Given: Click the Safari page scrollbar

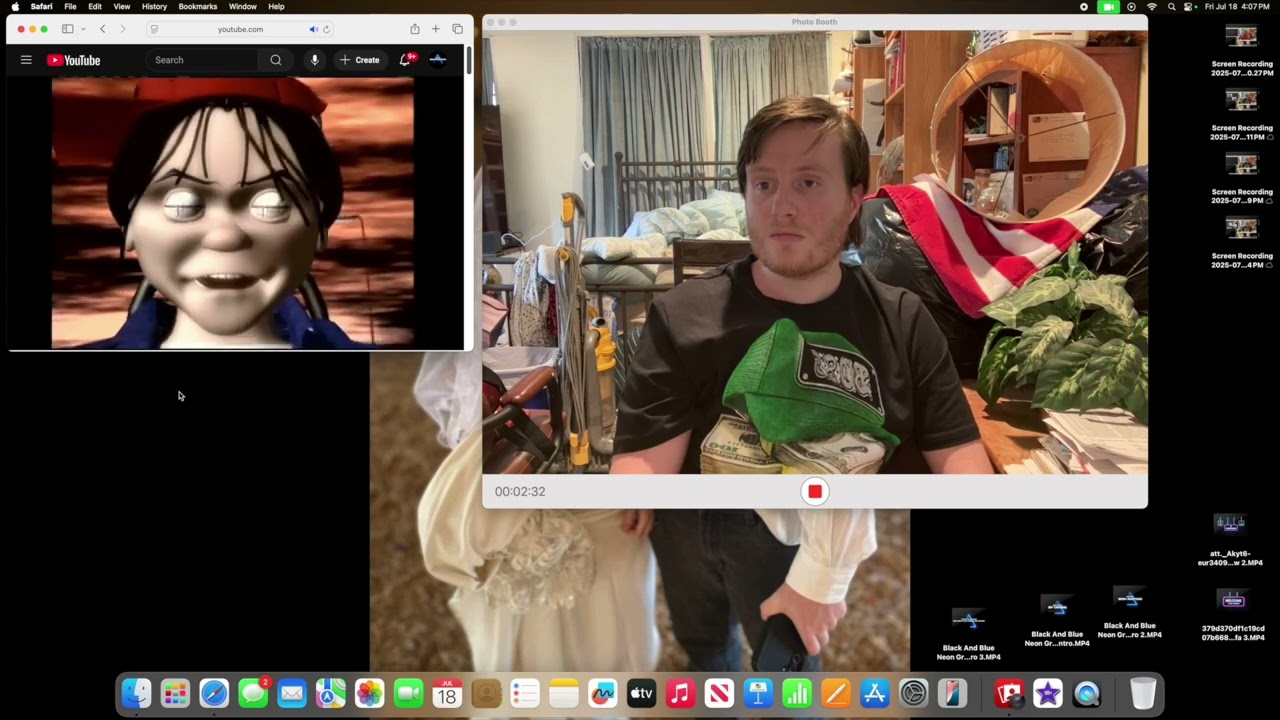Looking at the screenshot, I should [x=468, y=60].
